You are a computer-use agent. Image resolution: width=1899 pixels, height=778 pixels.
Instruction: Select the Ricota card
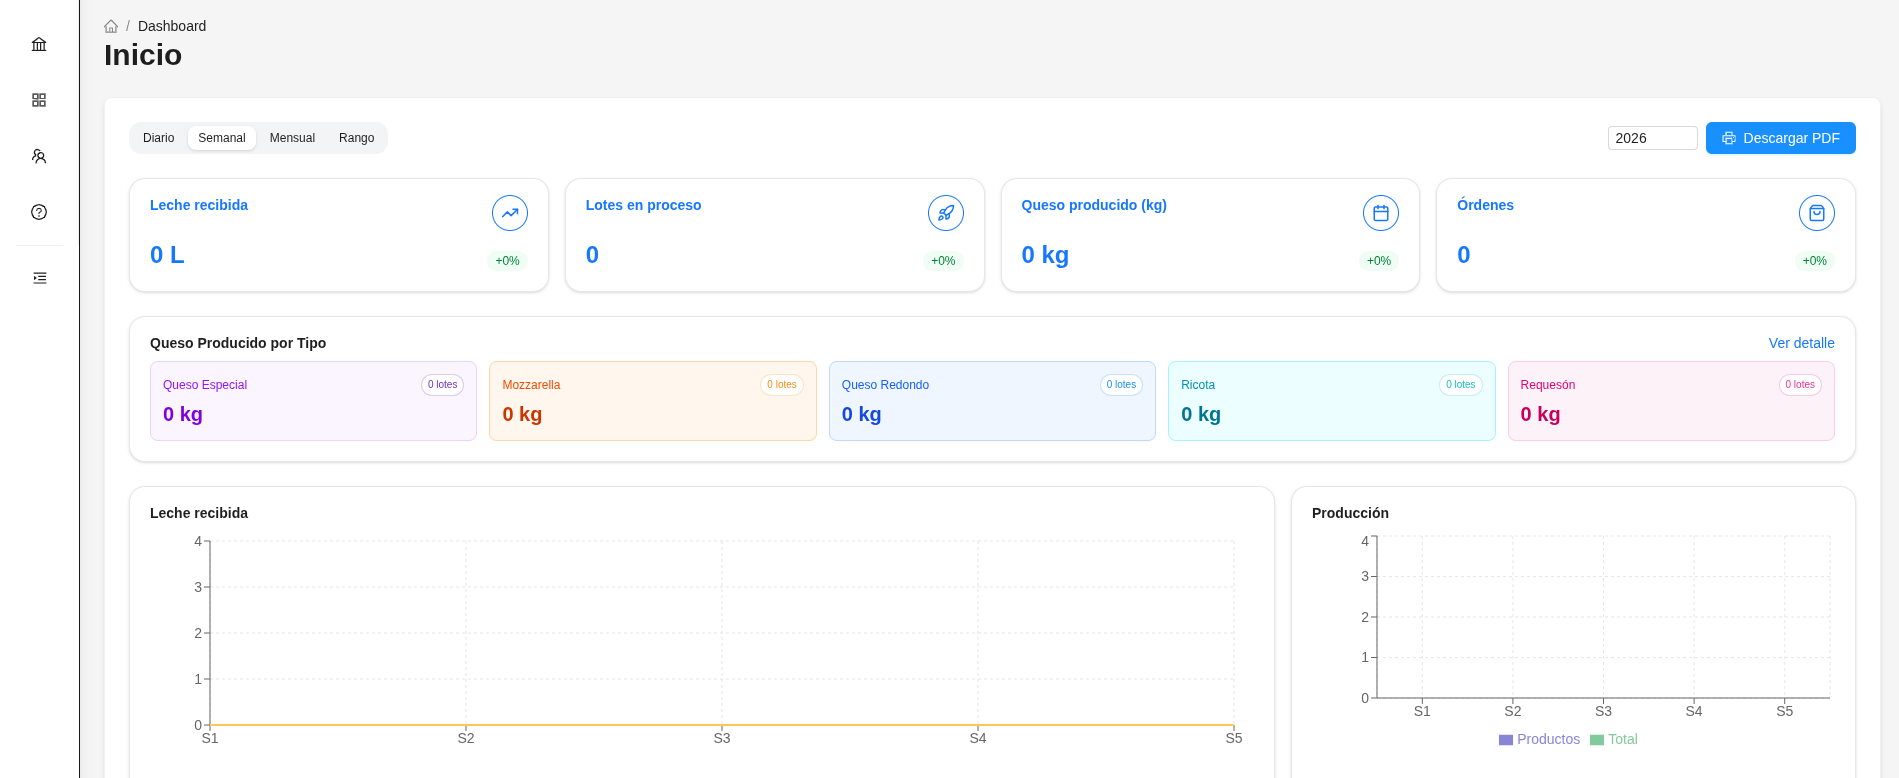tap(1332, 401)
